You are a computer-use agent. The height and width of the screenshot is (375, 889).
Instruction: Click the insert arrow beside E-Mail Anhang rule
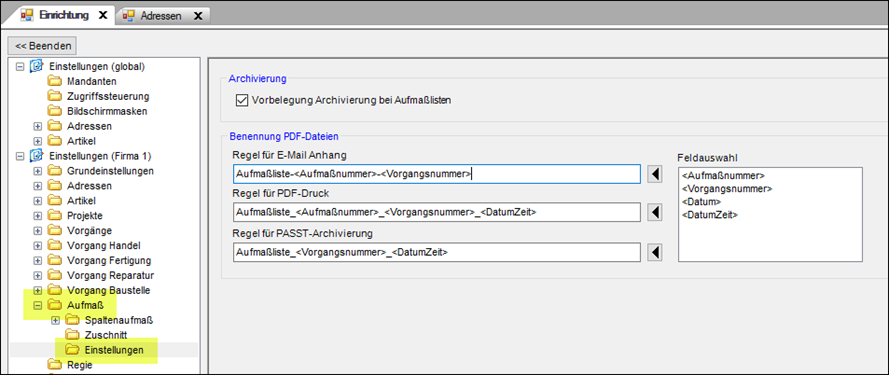click(655, 174)
